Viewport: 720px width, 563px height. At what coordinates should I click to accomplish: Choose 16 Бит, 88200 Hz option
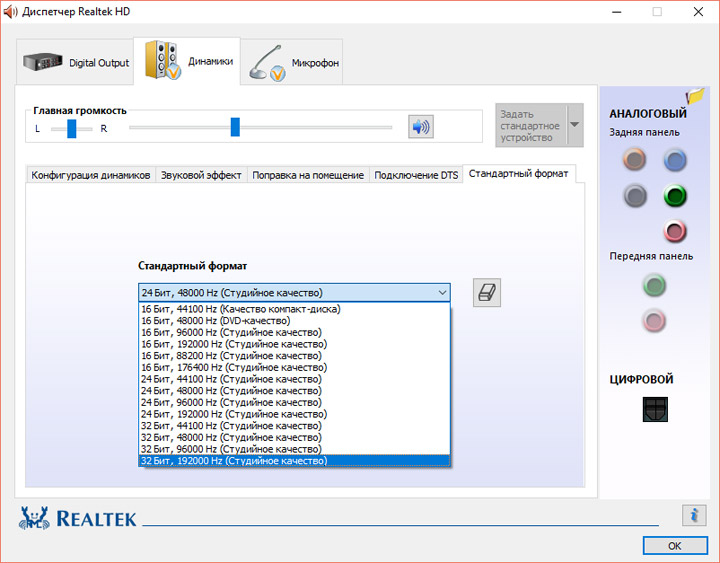(294, 355)
